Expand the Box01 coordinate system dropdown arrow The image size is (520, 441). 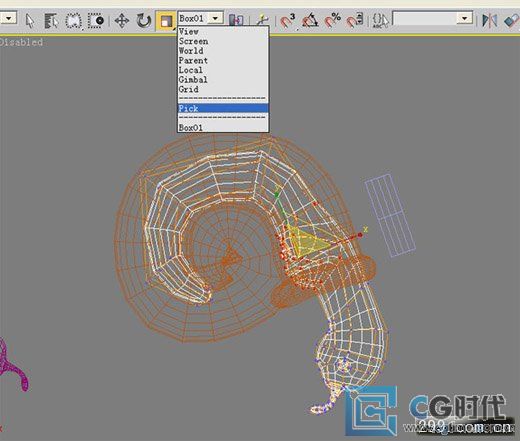(x=215, y=18)
